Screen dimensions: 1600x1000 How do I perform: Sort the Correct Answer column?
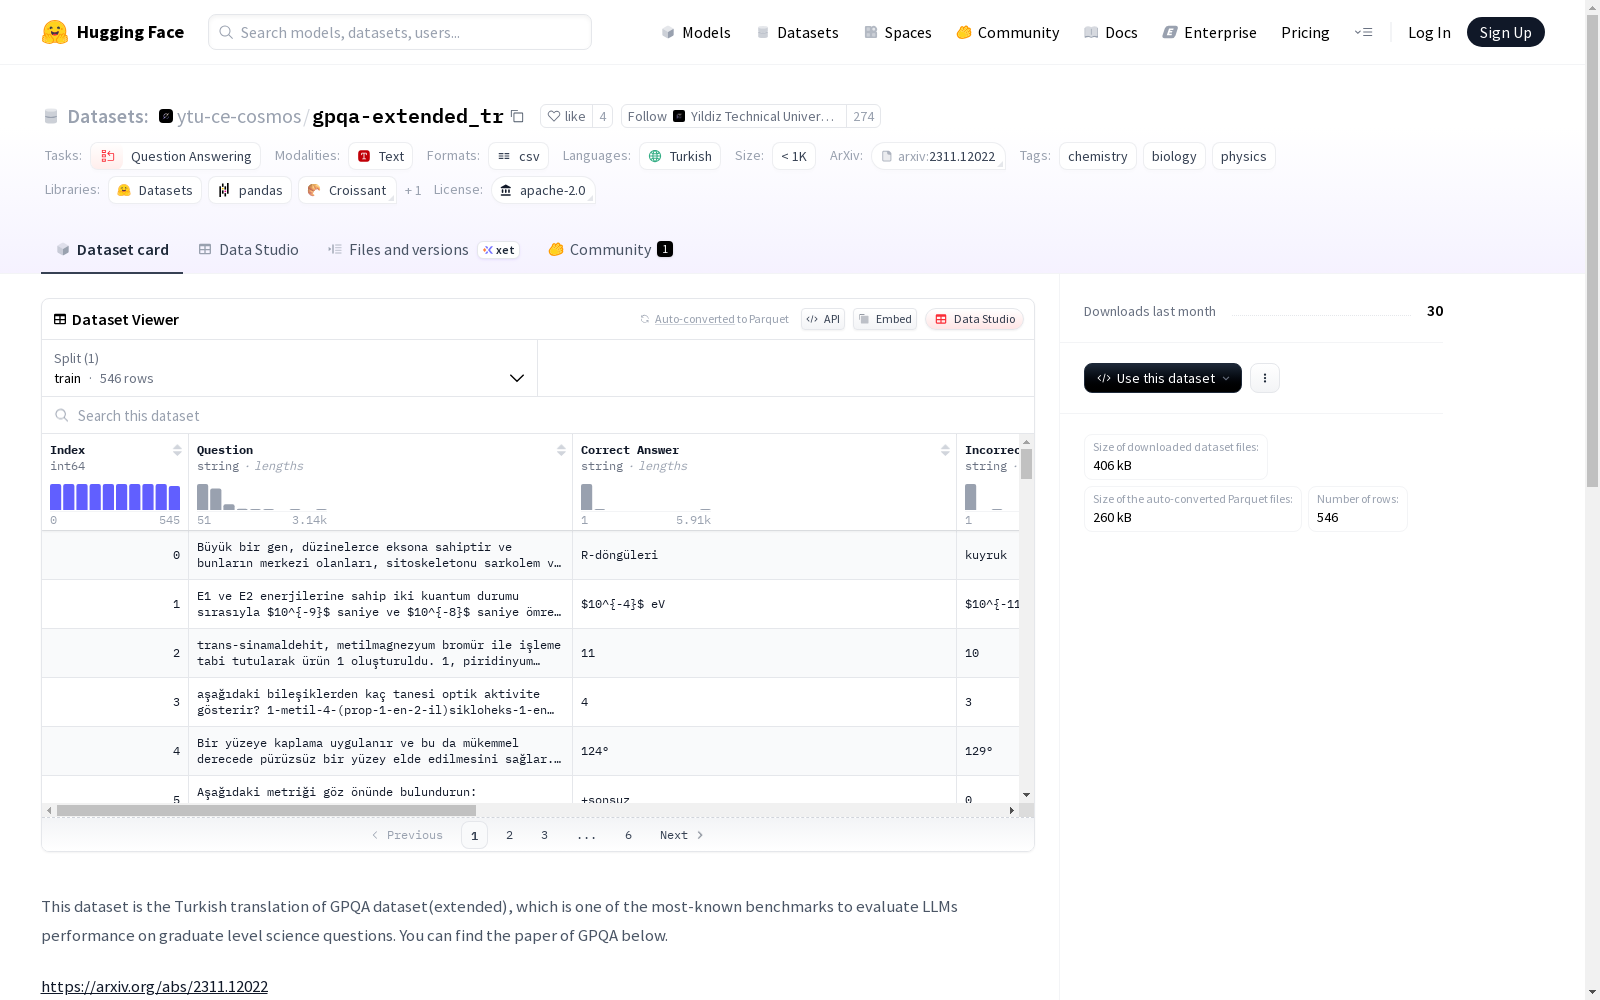click(x=945, y=450)
